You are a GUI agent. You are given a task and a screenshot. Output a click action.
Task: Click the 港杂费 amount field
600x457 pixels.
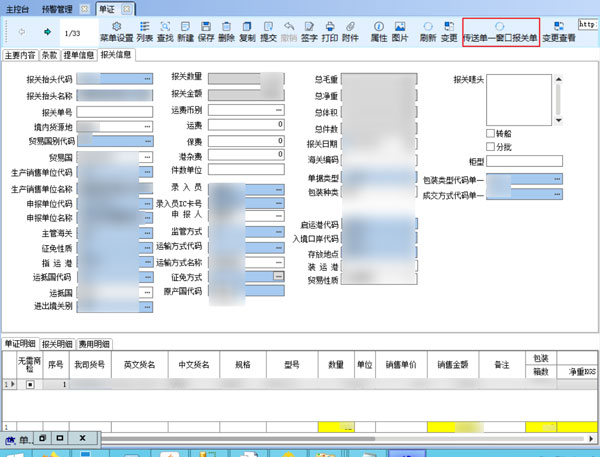[x=246, y=155]
